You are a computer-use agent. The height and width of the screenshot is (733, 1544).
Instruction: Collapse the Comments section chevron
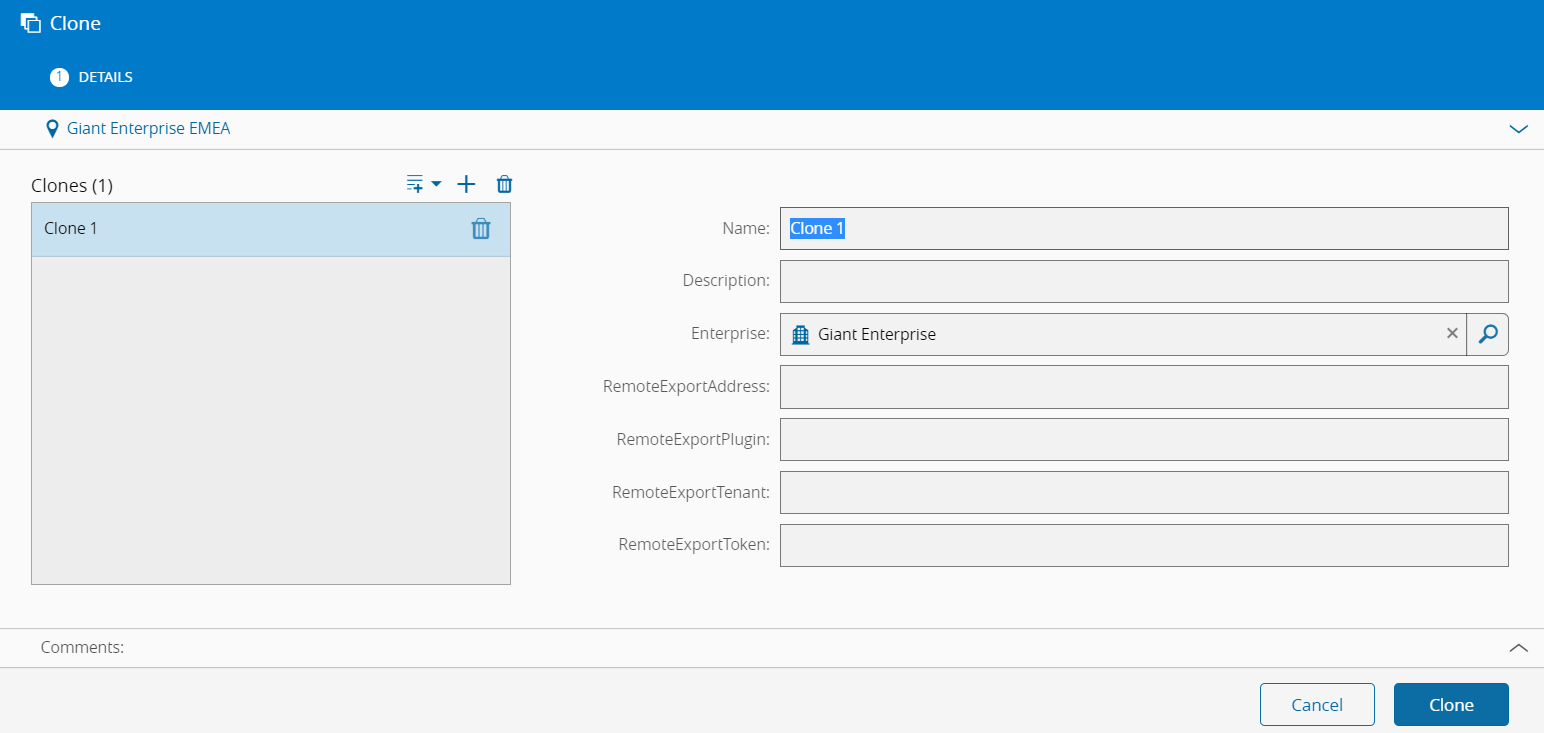[1518, 648]
